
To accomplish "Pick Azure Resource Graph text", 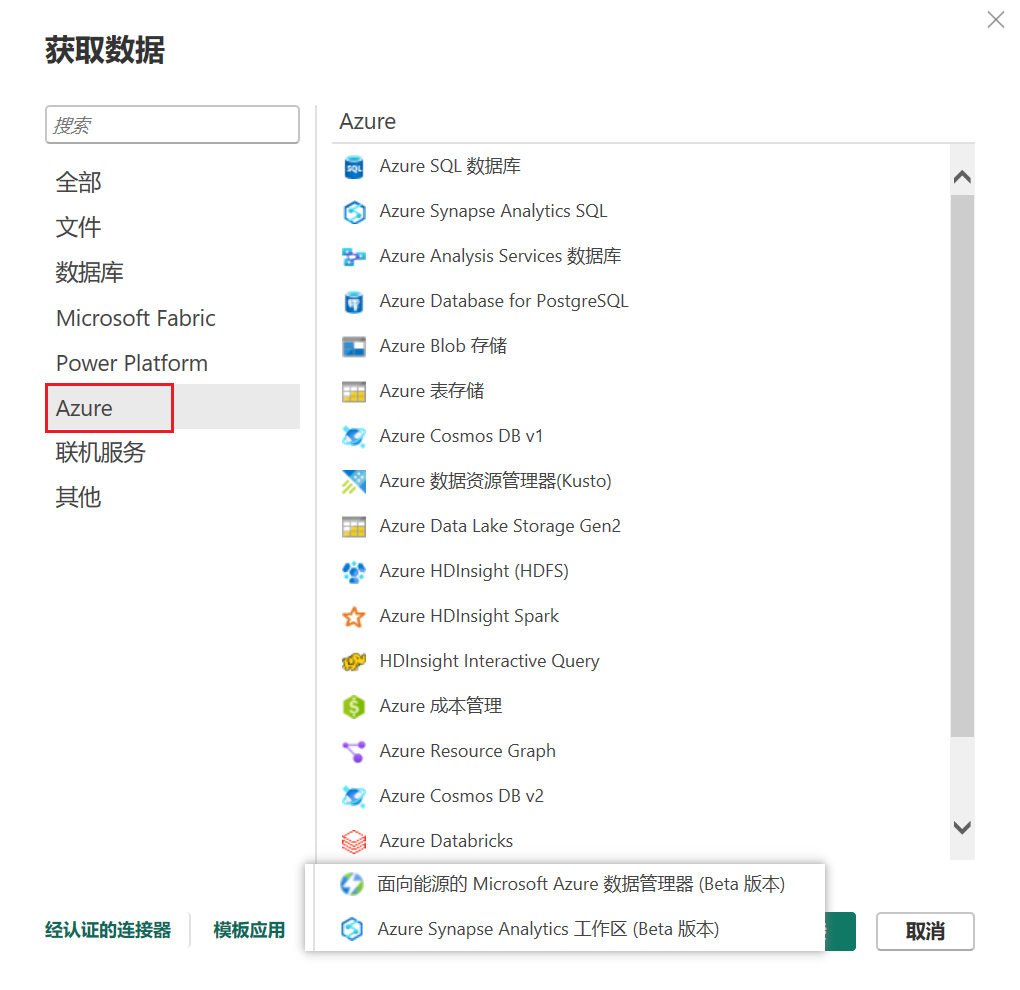I will 468,751.
